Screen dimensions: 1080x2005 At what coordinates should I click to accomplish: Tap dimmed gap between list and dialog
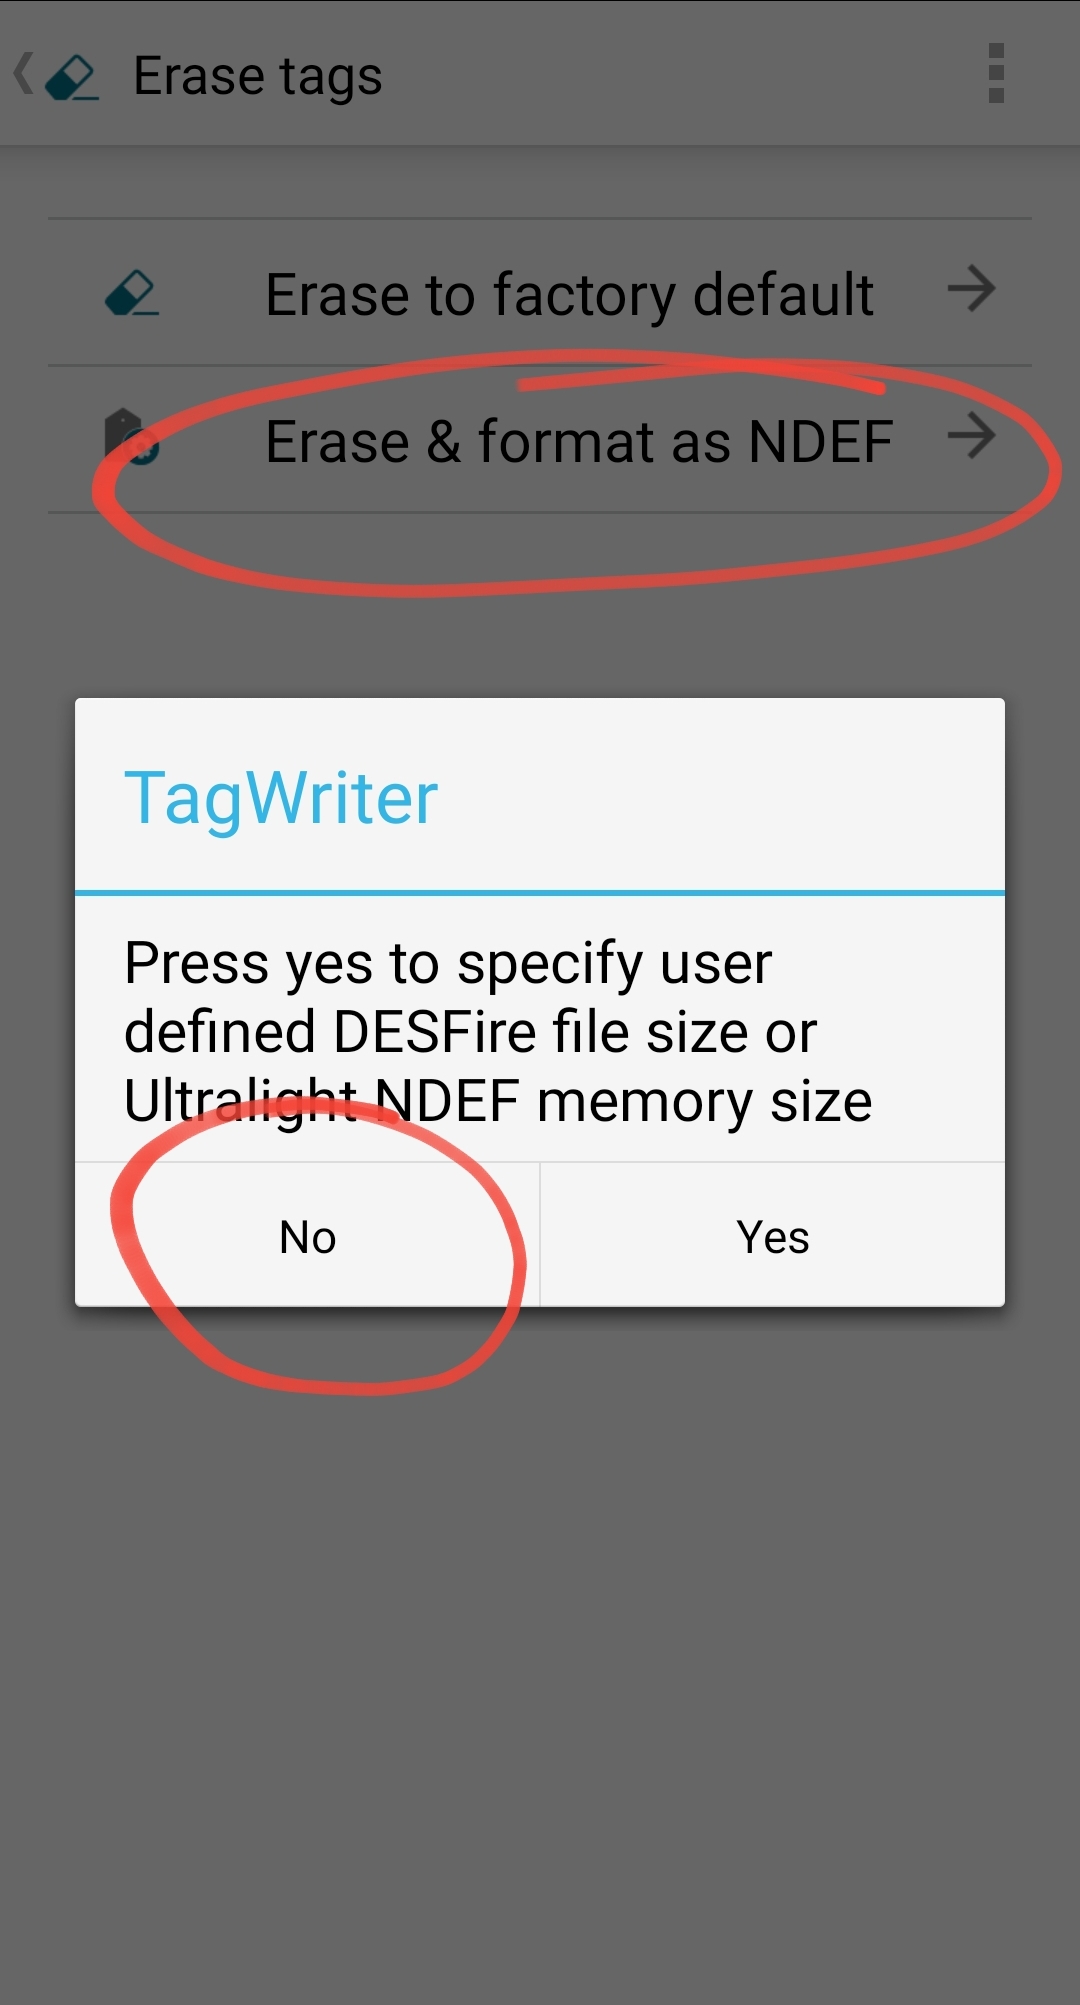tap(540, 640)
